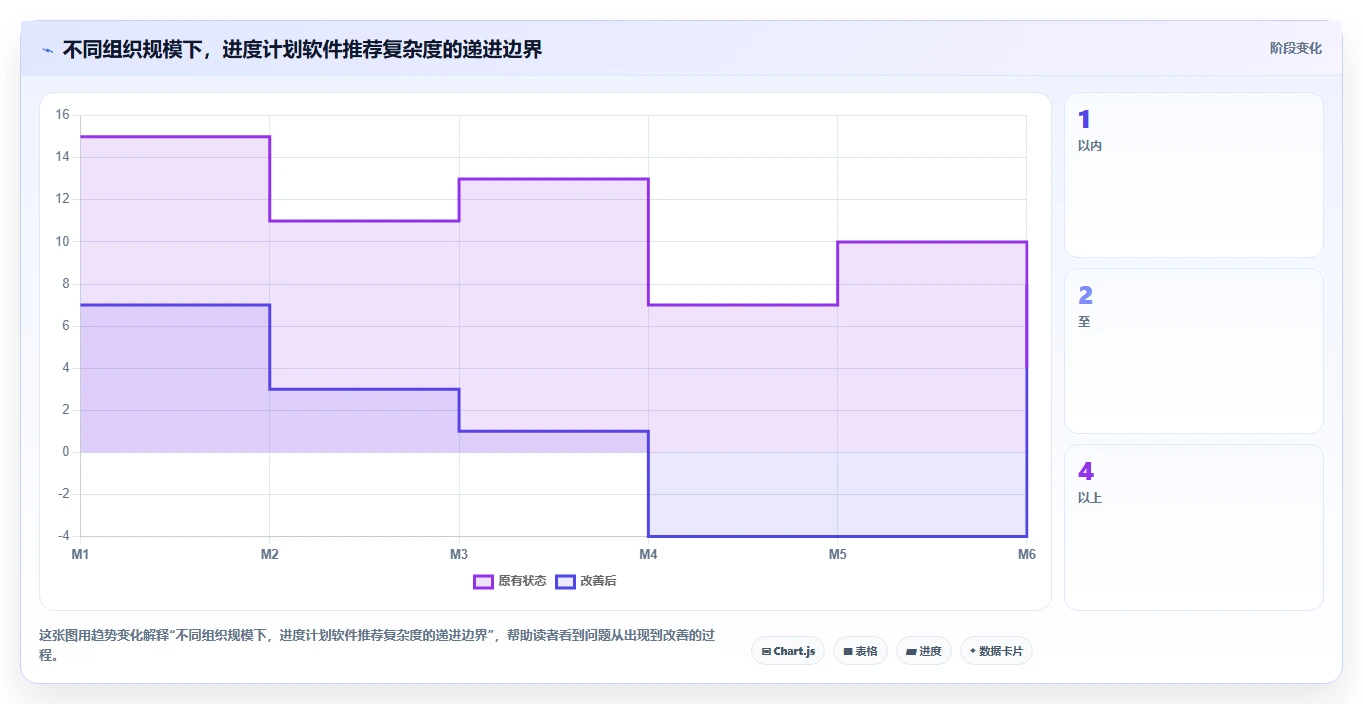The height and width of the screenshot is (704, 1363).
Task: Click the y-axis value 14
Action: [62, 157]
